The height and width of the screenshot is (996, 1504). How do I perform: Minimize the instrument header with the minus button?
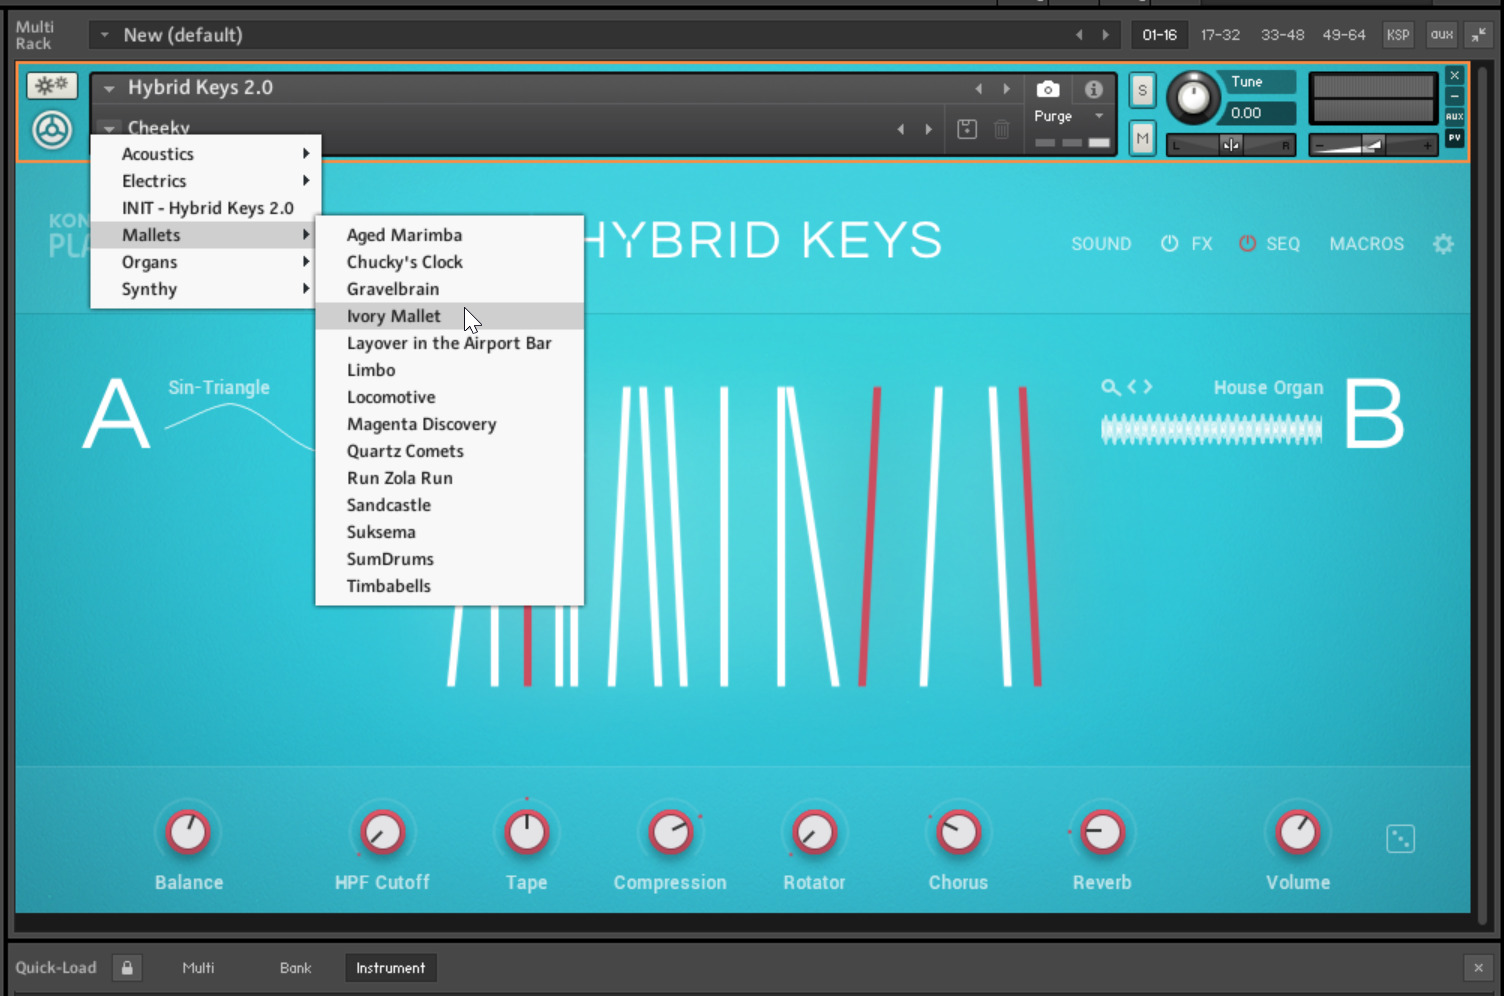[1455, 96]
